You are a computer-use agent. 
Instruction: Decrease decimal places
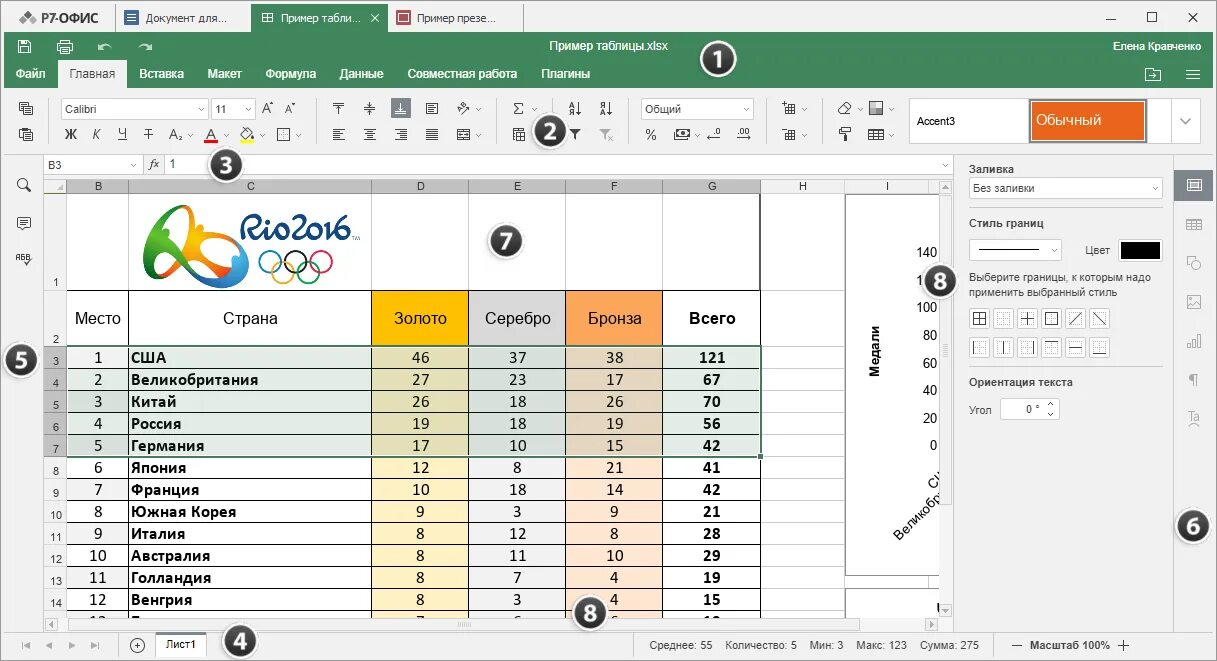(714, 134)
